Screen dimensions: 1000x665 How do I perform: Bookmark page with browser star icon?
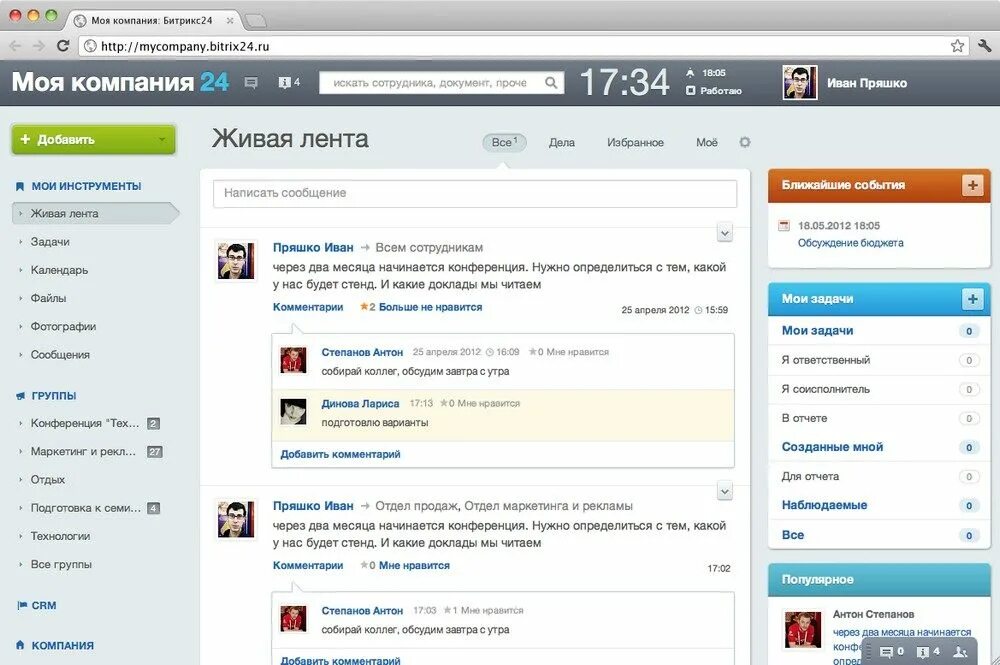pyautogui.click(x=957, y=46)
